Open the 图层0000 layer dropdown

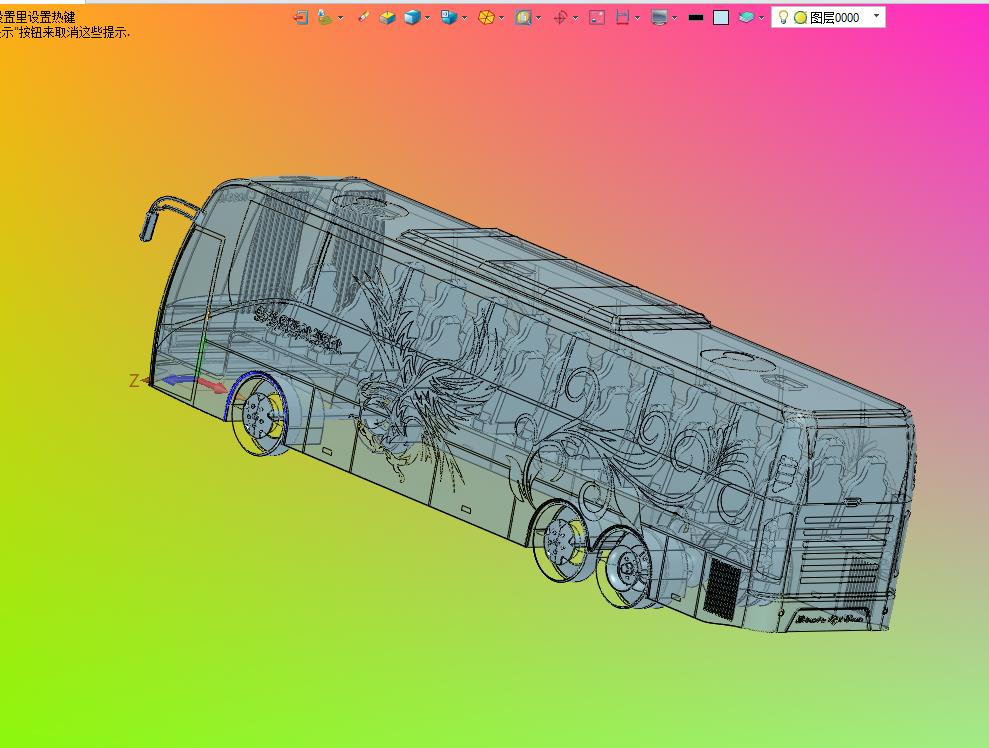(877, 16)
